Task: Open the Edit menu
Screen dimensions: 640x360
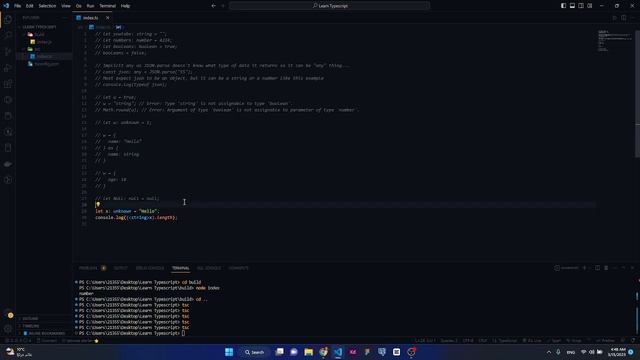Action: [30, 6]
